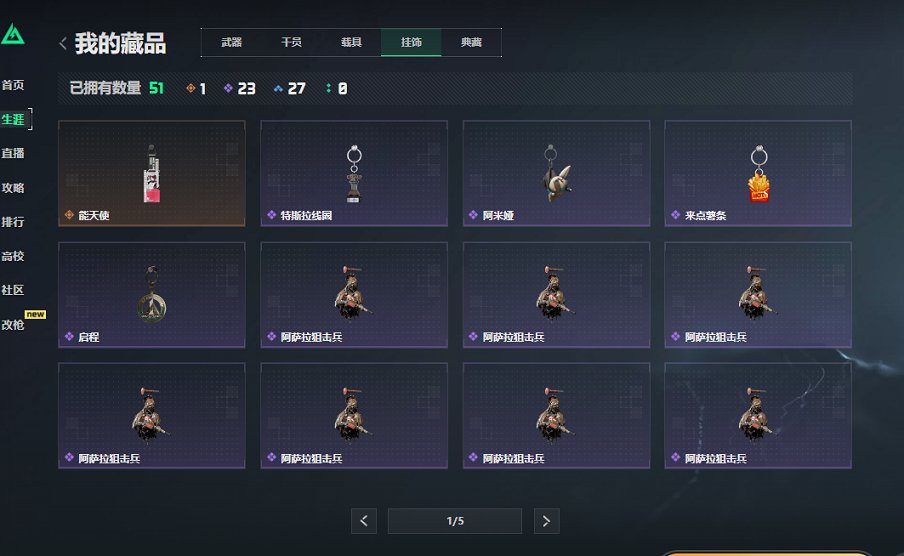Select the 启程 medallion charm
The width and height of the screenshot is (904, 556).
click(152, 295)
